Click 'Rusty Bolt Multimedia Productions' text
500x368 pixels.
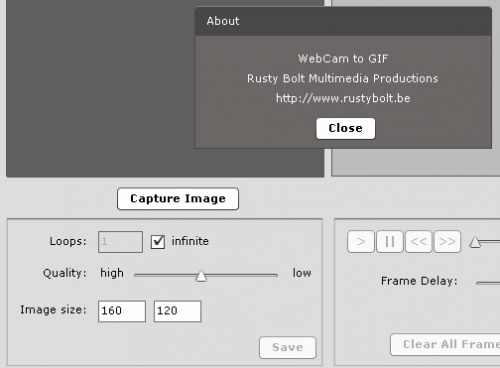(x=342, y=78)
